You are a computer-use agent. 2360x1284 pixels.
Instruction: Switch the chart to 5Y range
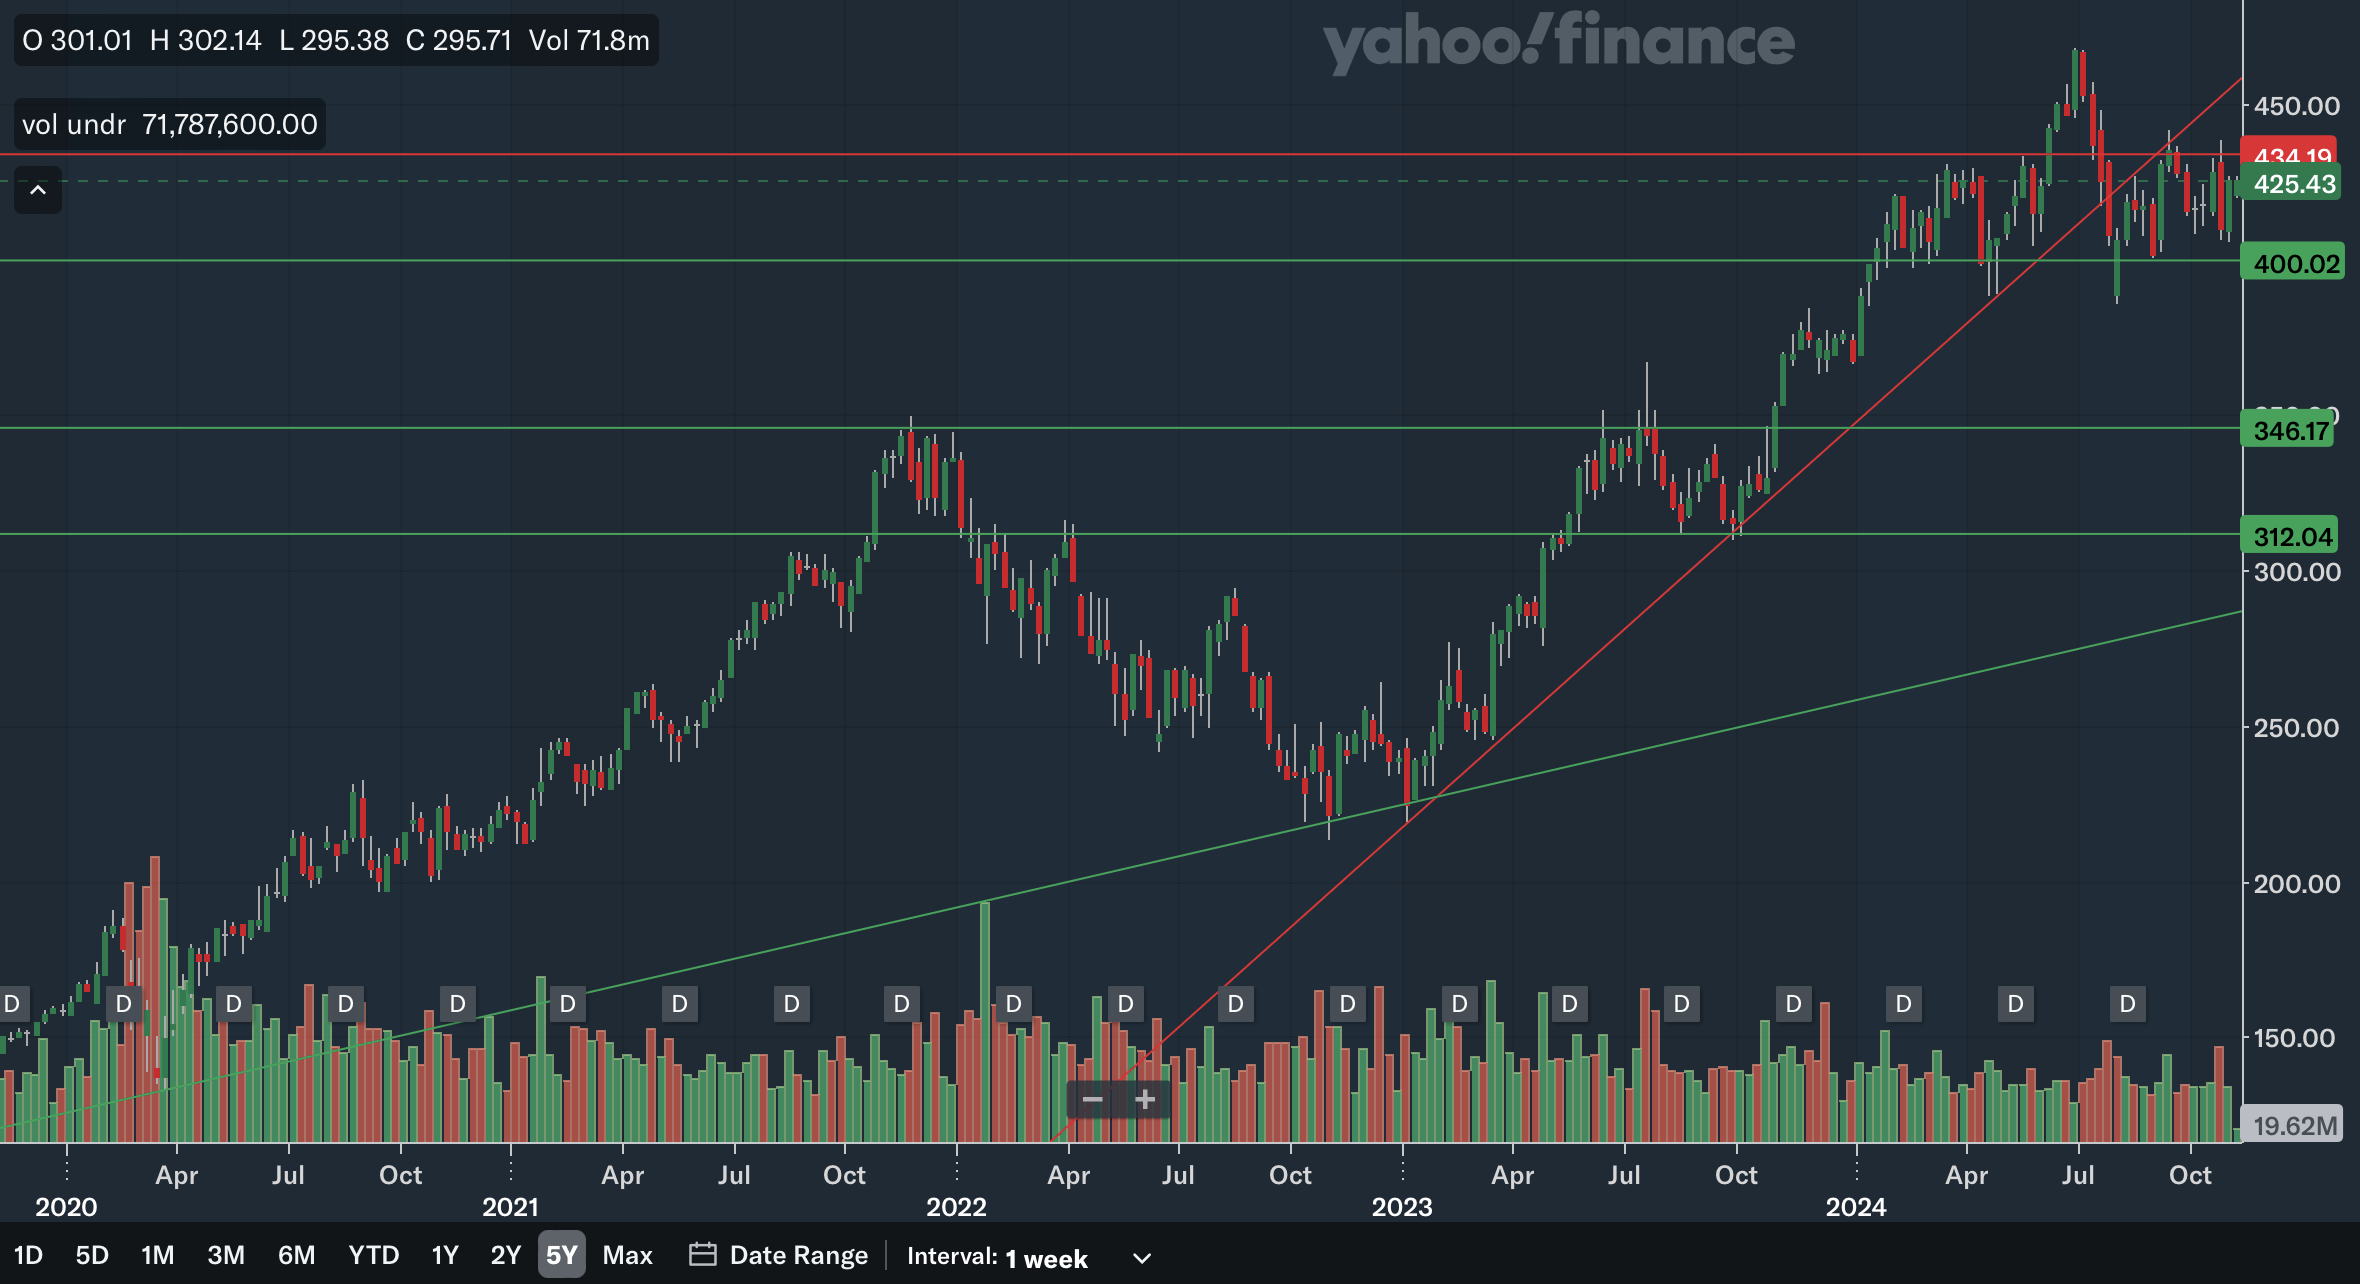[x=561, y=1255]
